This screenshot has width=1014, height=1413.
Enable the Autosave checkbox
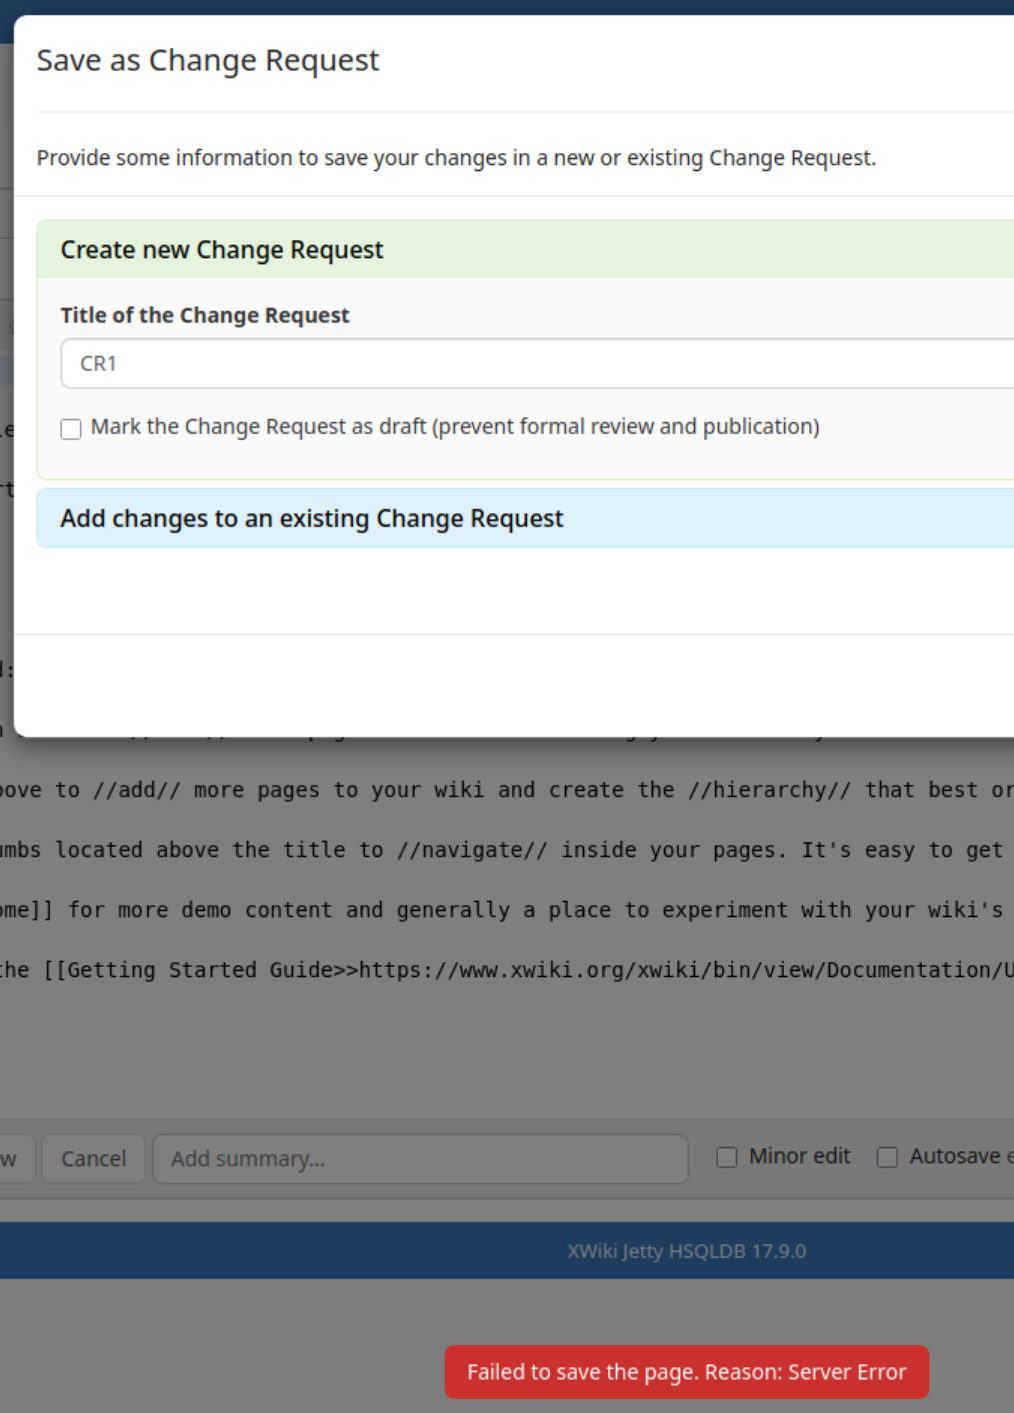tap(887, 1157)
